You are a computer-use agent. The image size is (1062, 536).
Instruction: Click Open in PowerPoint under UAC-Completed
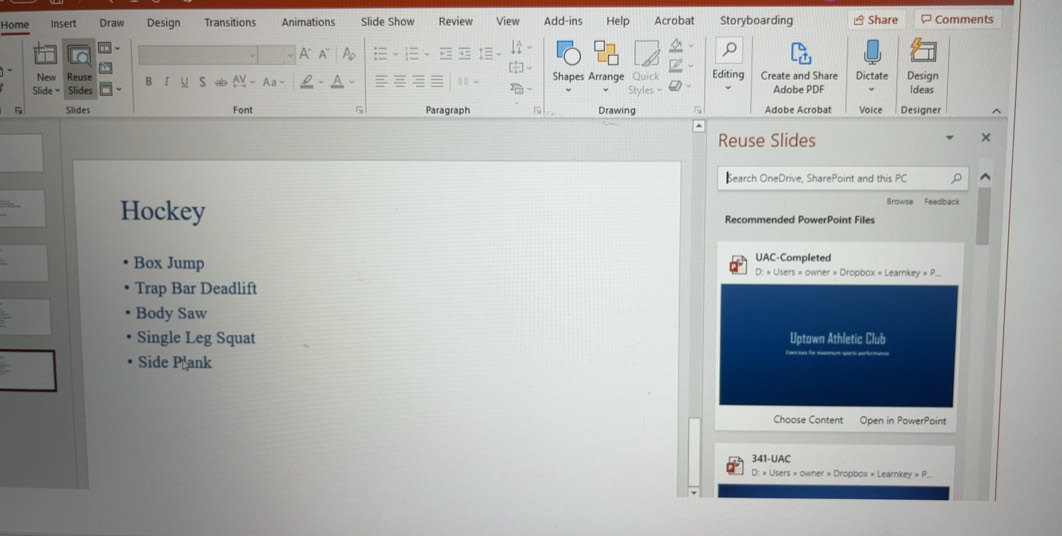click(x=903, y=420)
